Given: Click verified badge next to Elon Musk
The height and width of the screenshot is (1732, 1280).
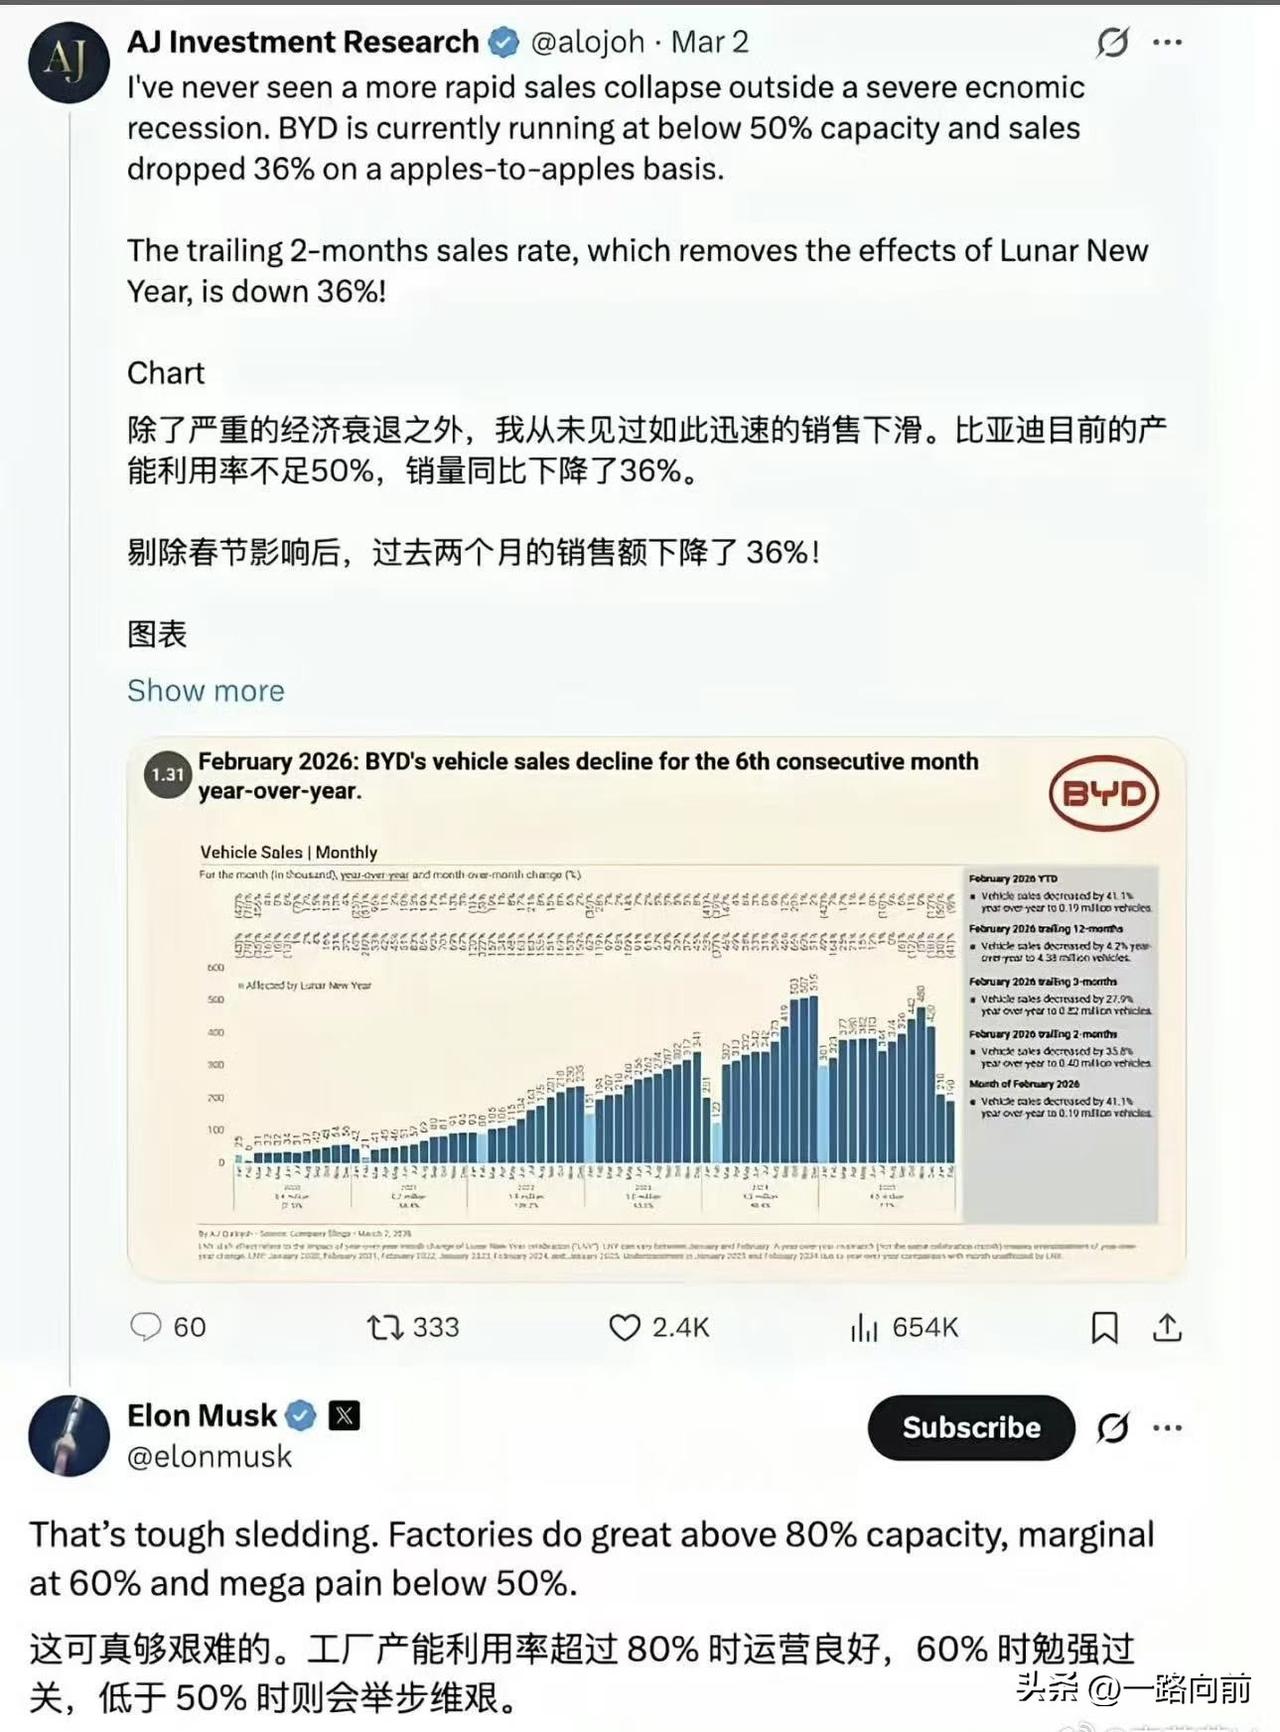Looking at the screenshot, I should [x=300, y=1414].
